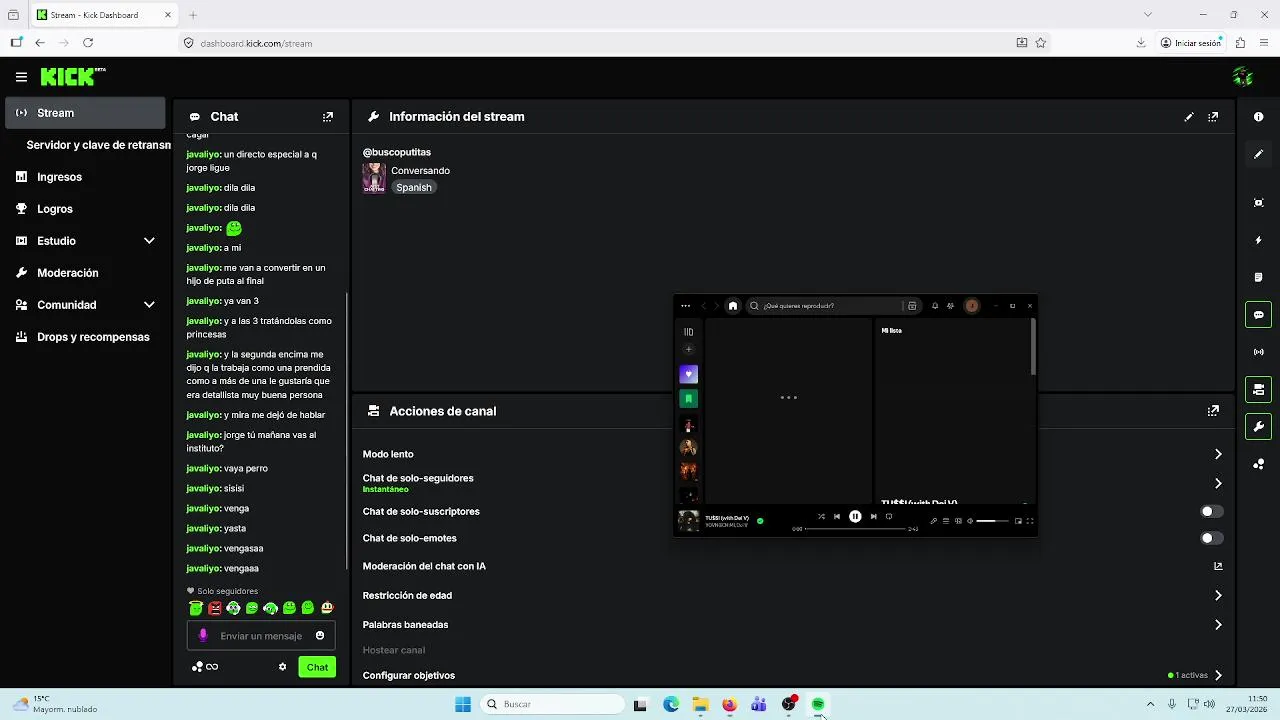This screenshot has height=720, width=1280.
Task: Open the hamburger menu beside Kick logo
Action: [x=21, y=77]
